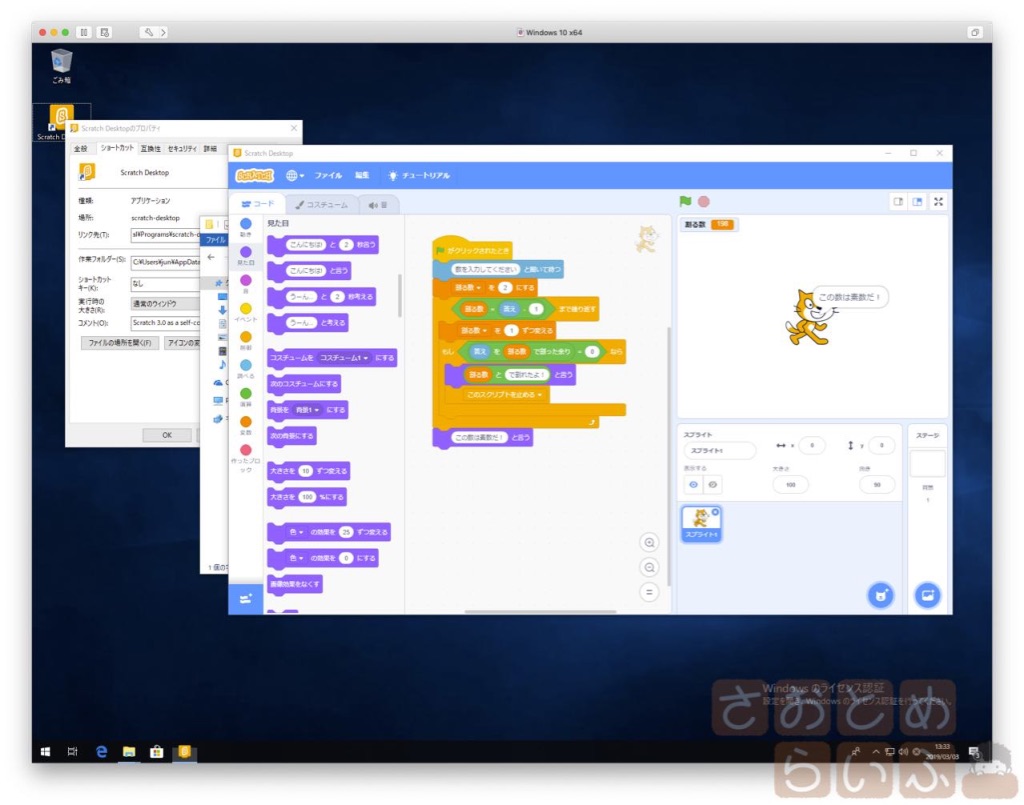Click the sprite name field スプライト1

720,450
